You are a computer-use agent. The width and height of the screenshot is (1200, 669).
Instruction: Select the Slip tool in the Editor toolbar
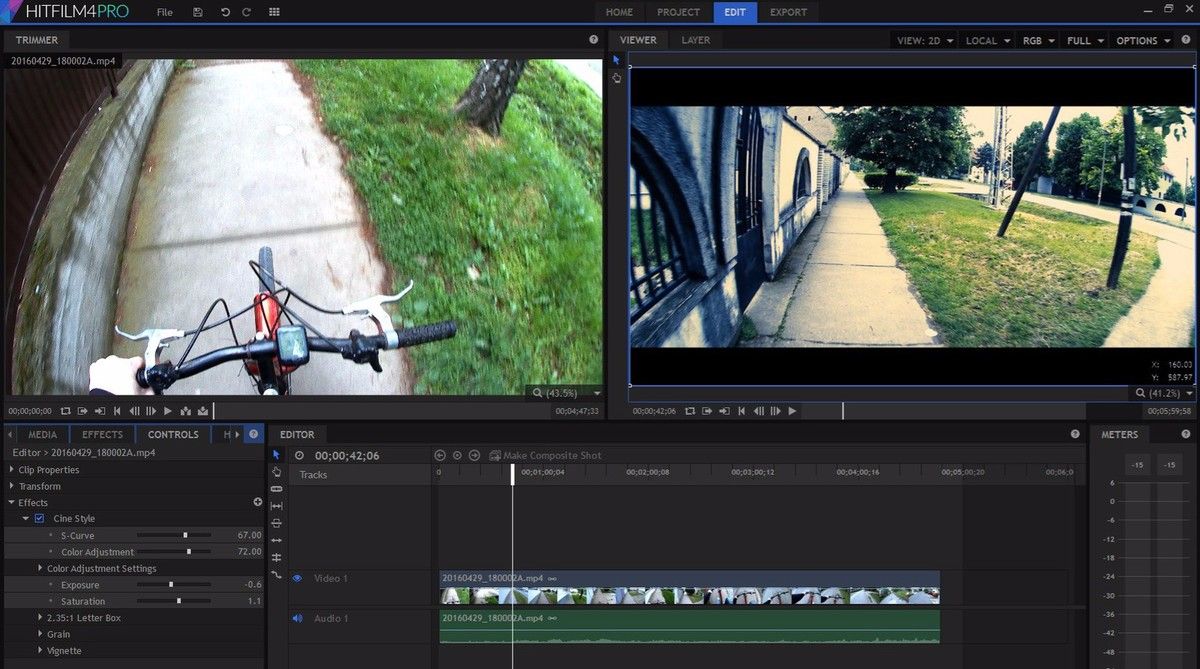pyautogui.click(x=277, y=506)
